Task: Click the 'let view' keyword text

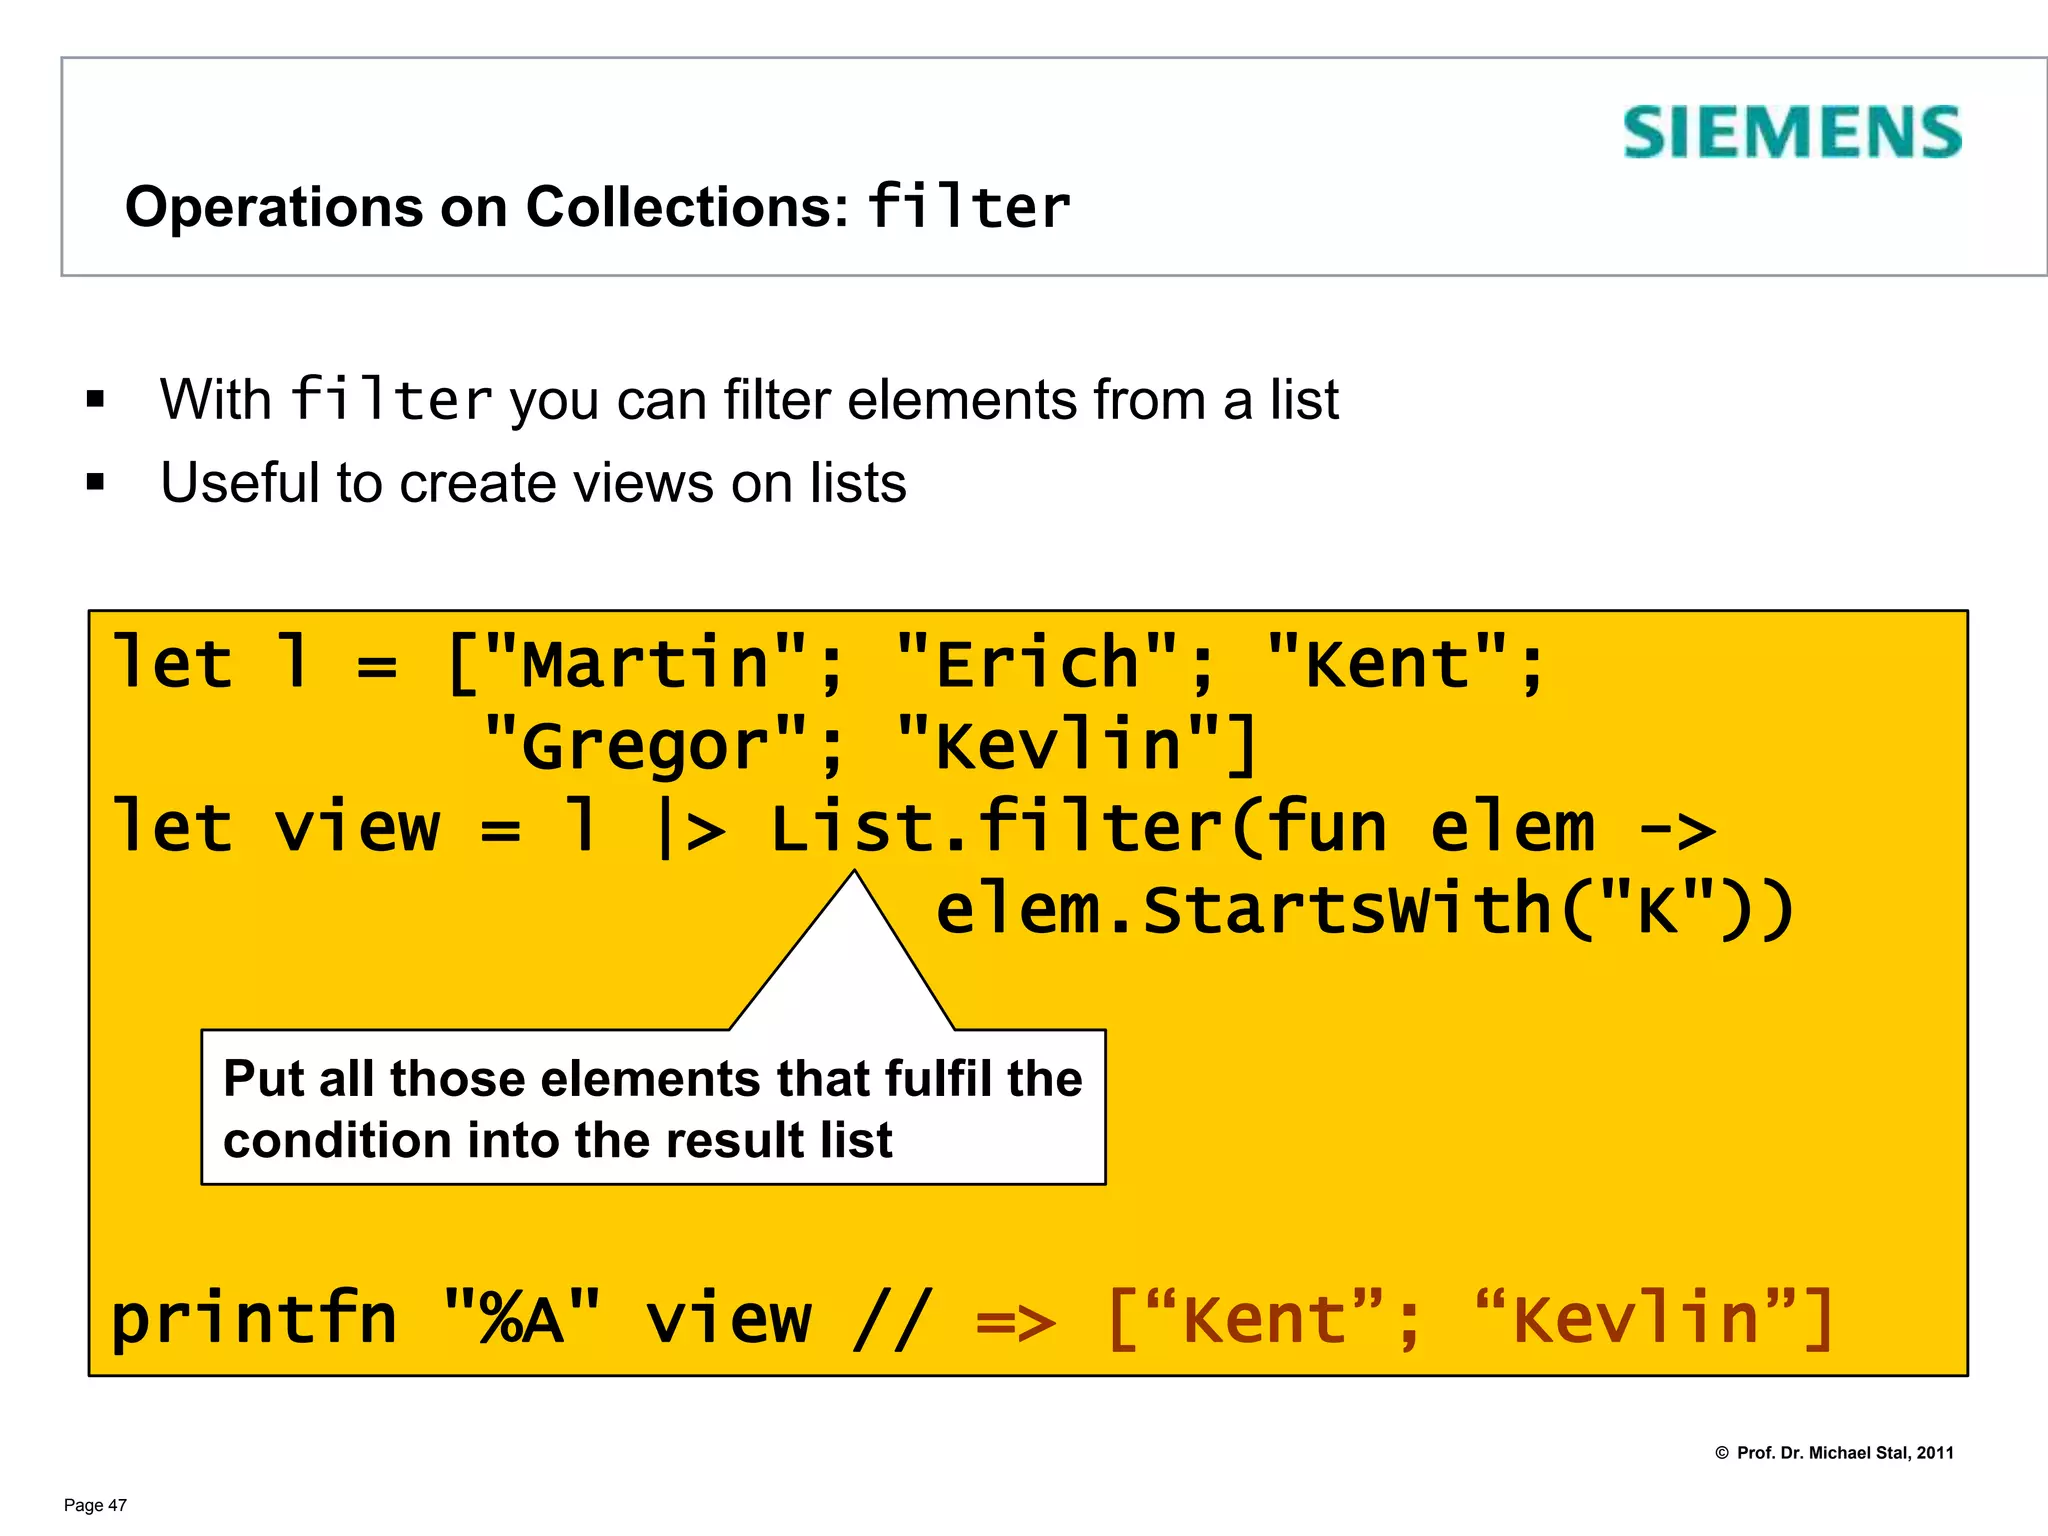Action: (275, 828)
